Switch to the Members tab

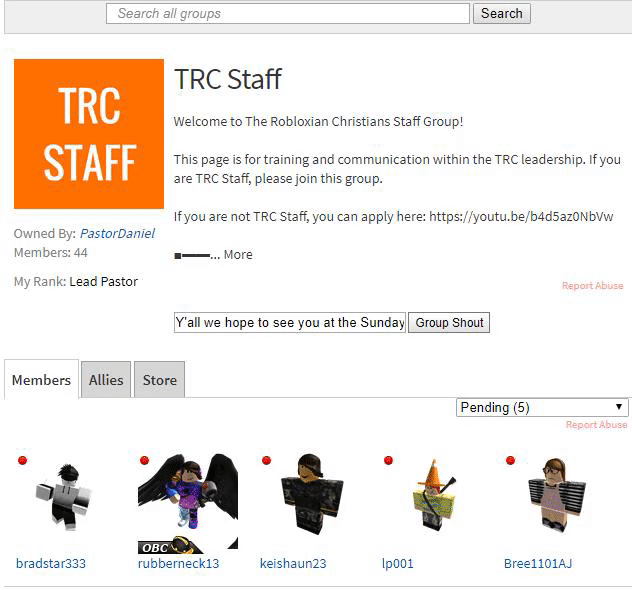pos(41,380)
